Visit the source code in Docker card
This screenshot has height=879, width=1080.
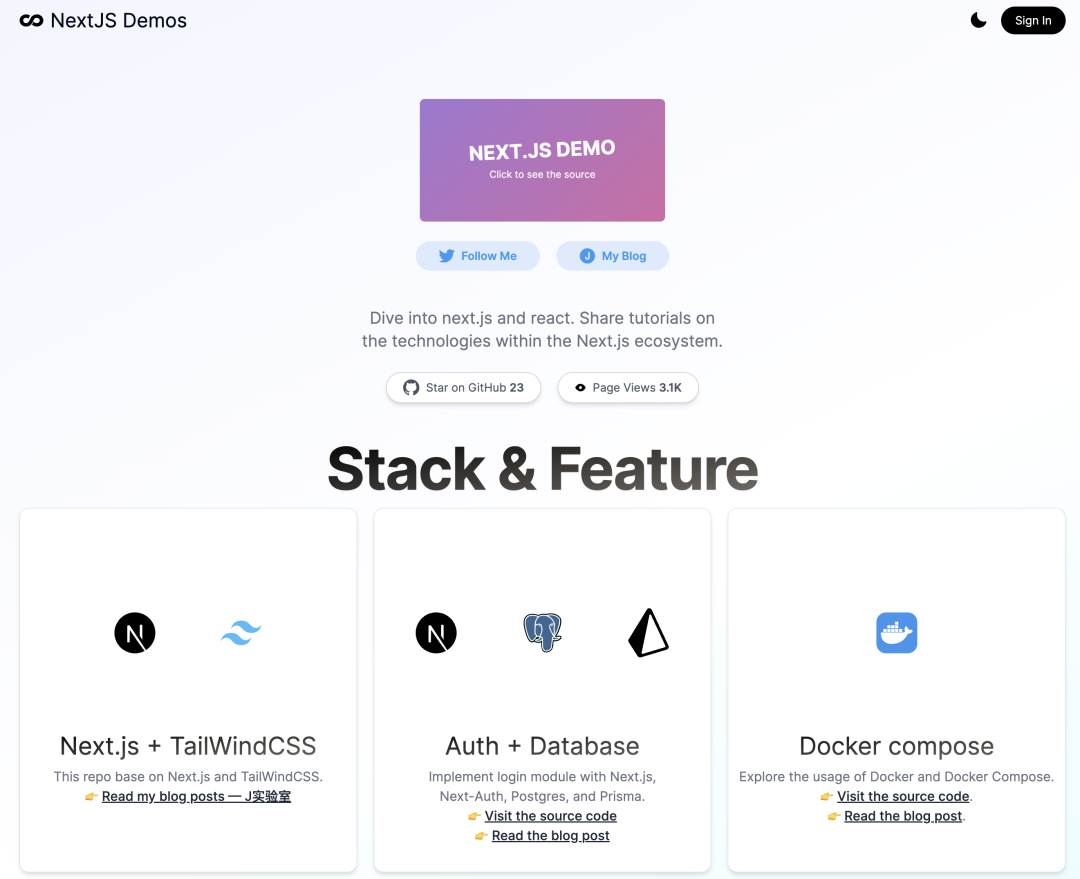click(903, 796)
